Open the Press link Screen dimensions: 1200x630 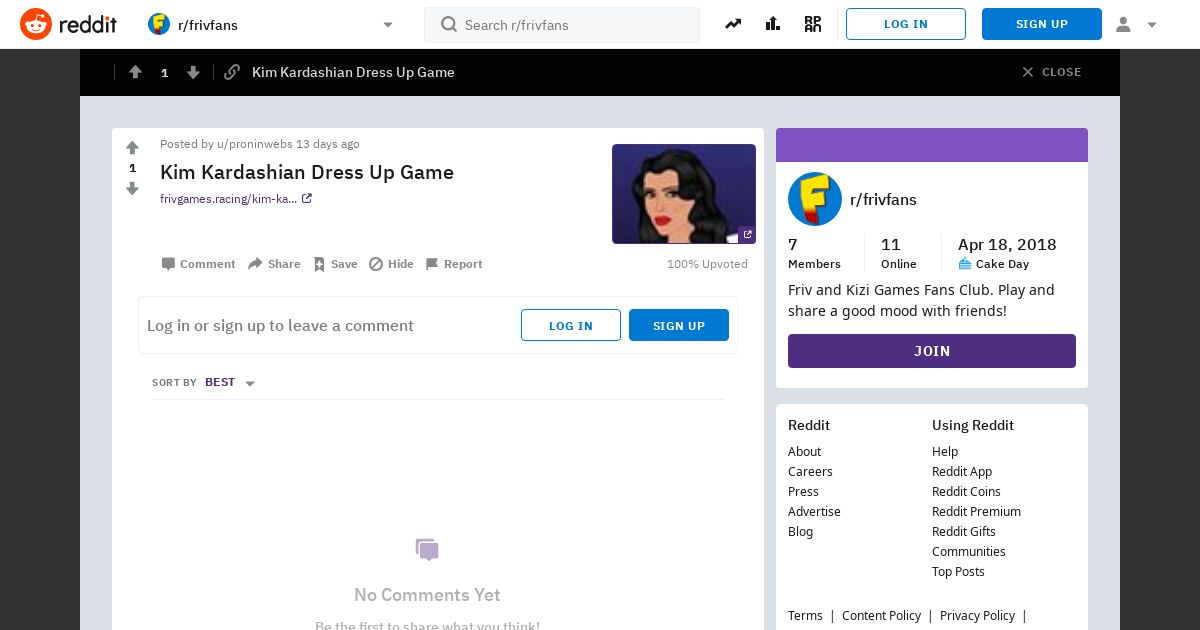[x=803, y=492]
